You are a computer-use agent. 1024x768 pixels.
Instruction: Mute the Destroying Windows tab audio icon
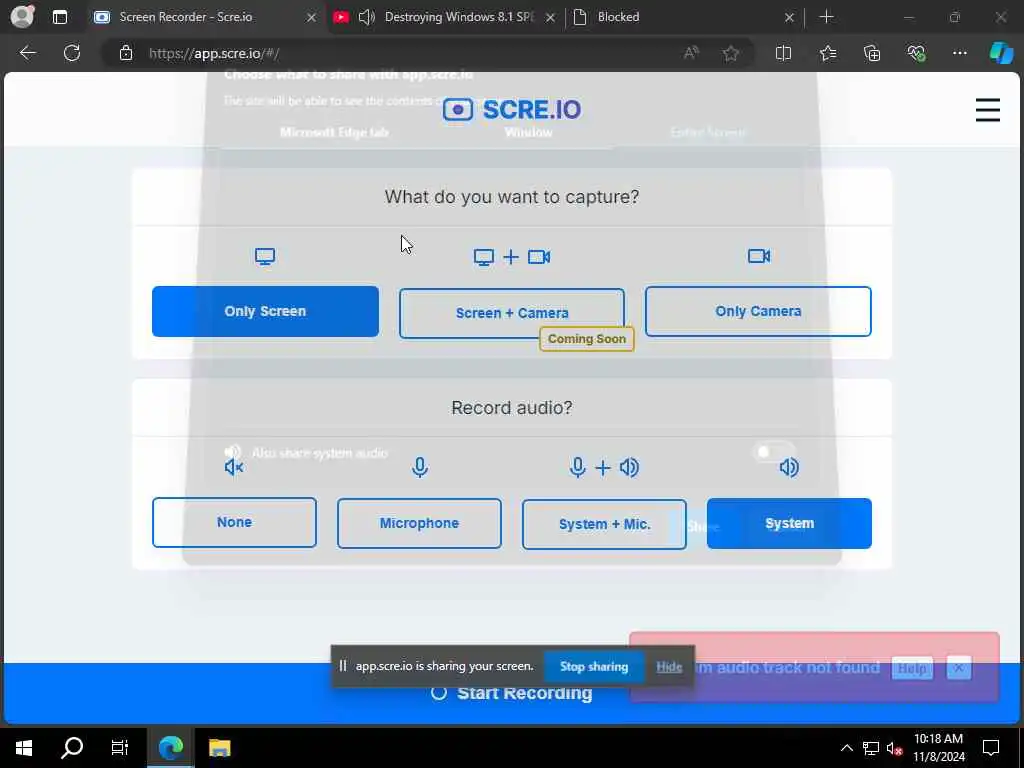(x=367, y=17)
